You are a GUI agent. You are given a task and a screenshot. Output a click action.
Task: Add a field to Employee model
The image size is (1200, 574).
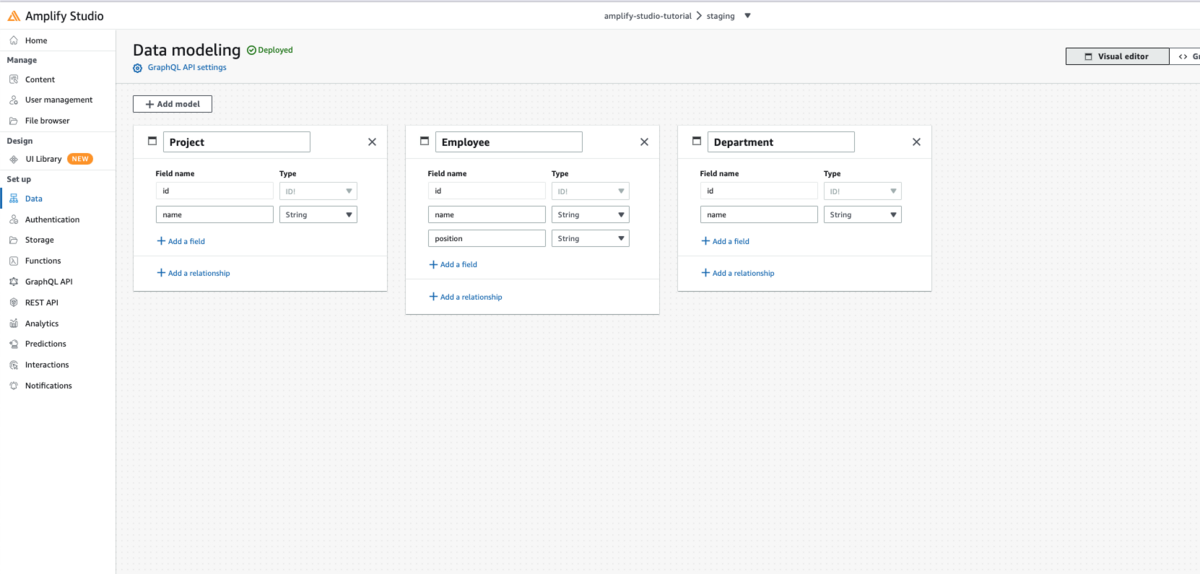[453, 265]
